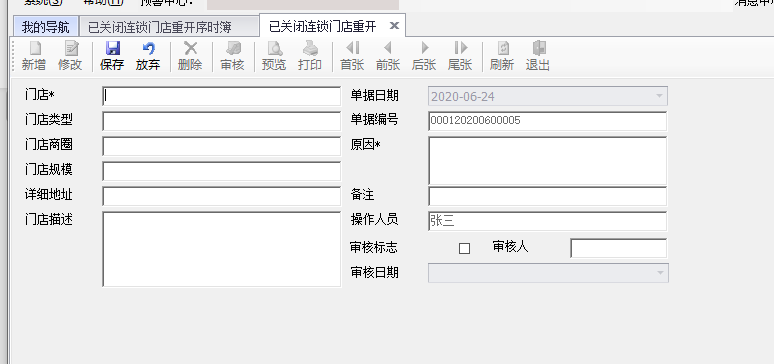Expand the 单据日期 date dropdown
Image resolution: width=774 pixels, height=364 pixels.
pyautogui.click(x=659, y=96)
